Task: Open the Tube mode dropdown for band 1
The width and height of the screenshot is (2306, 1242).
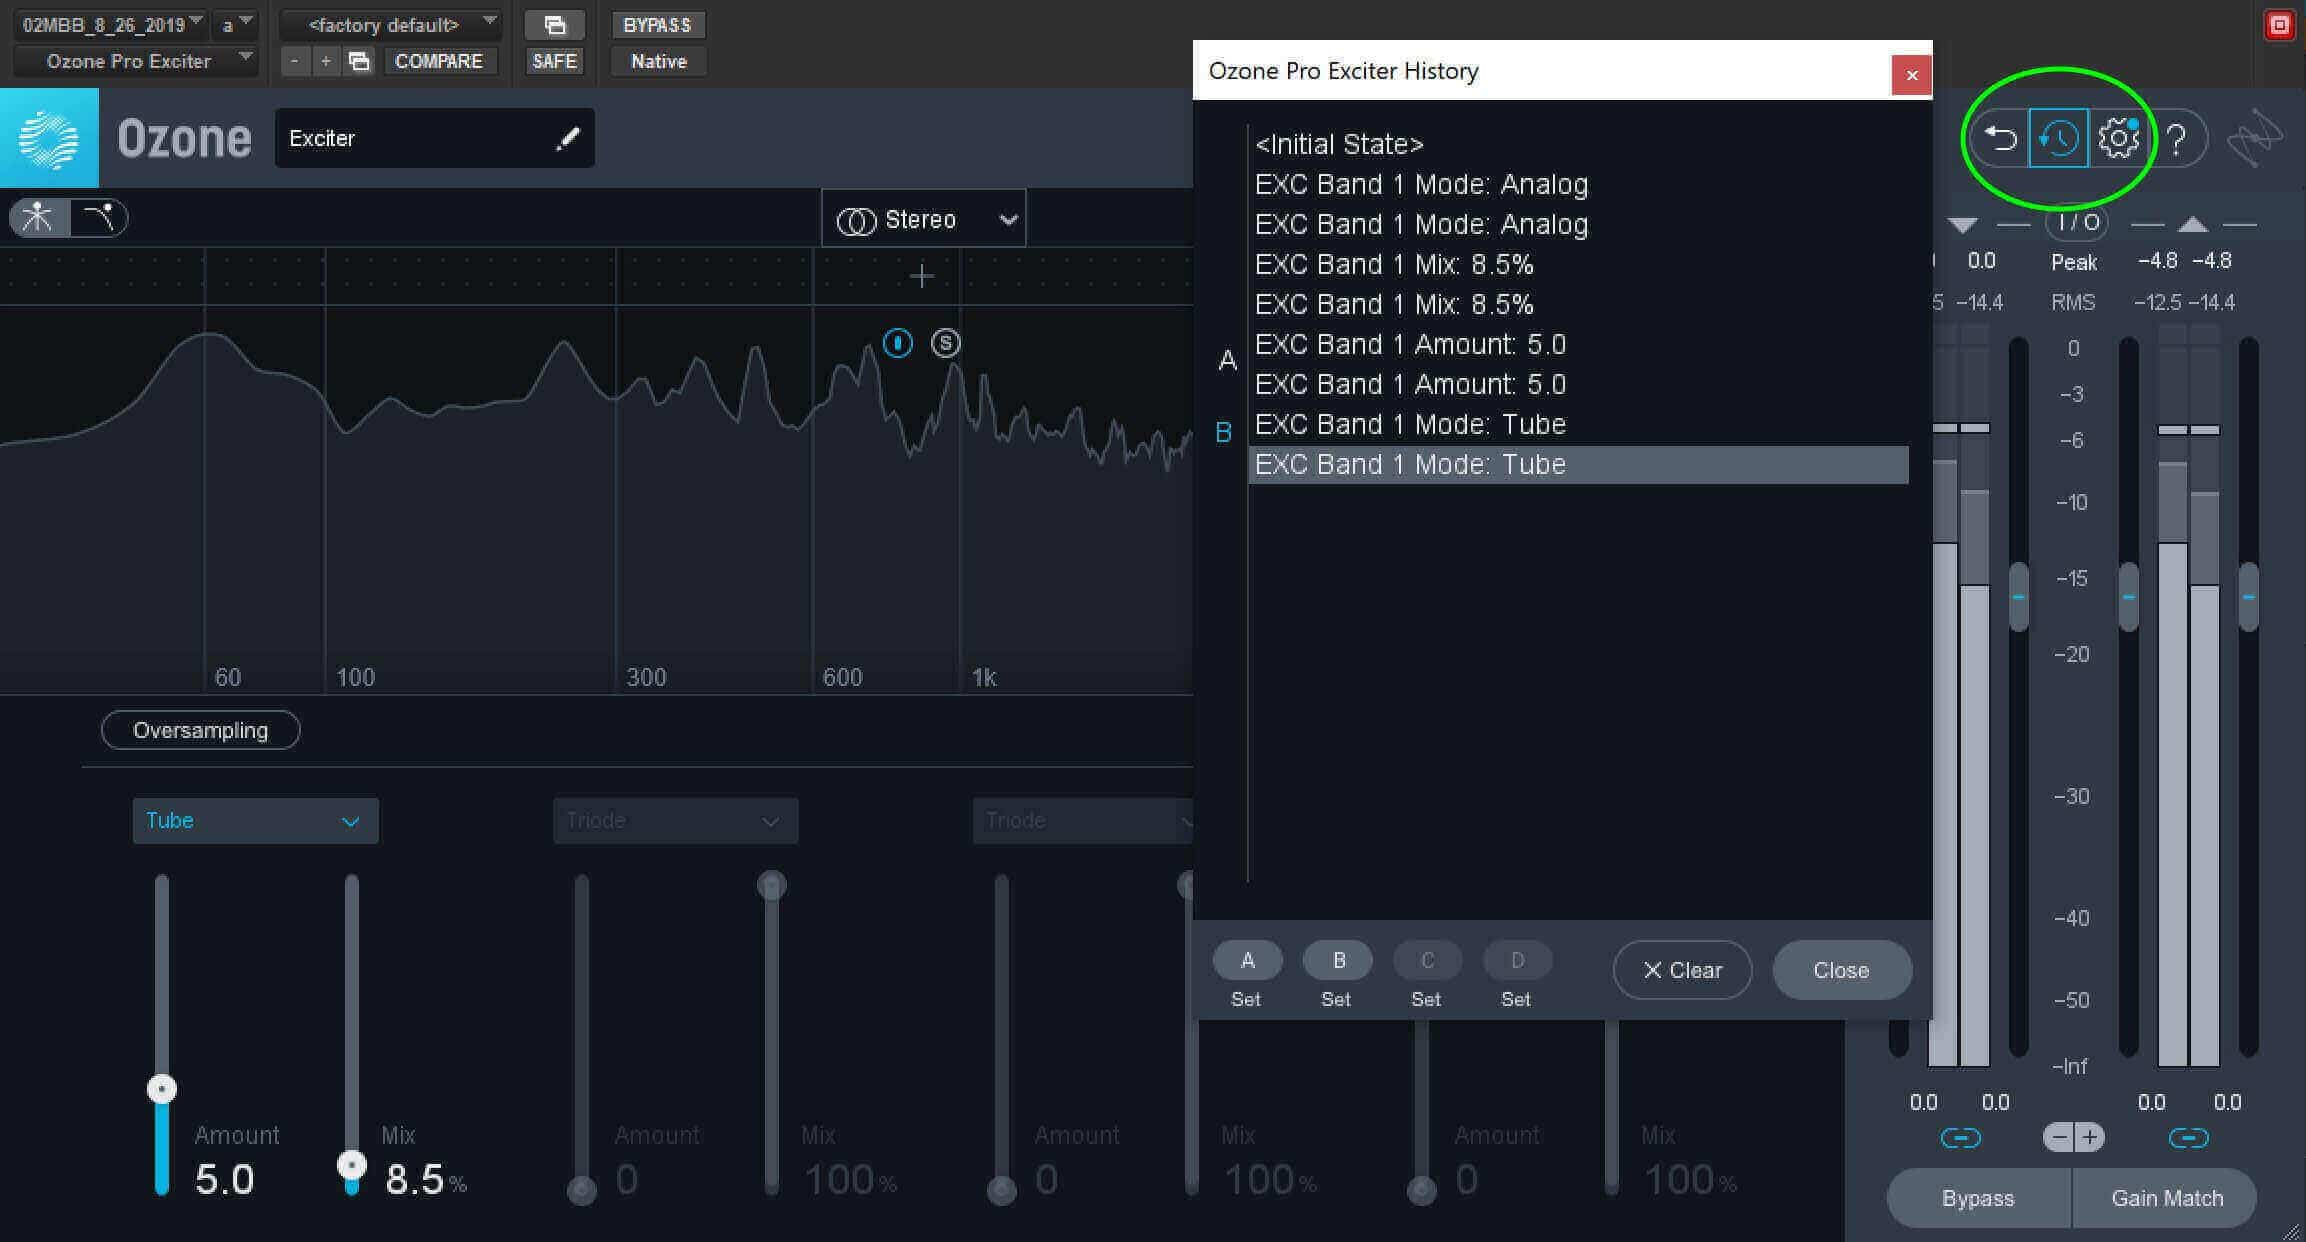Action: pos(255,821)
